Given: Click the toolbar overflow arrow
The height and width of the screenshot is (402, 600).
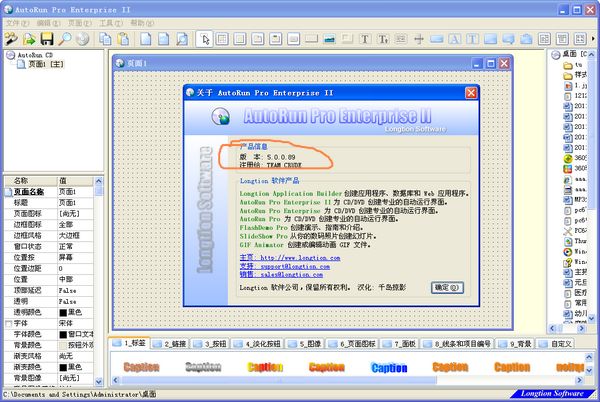Looking at the screenshot, I should click(x=593, y=39).
